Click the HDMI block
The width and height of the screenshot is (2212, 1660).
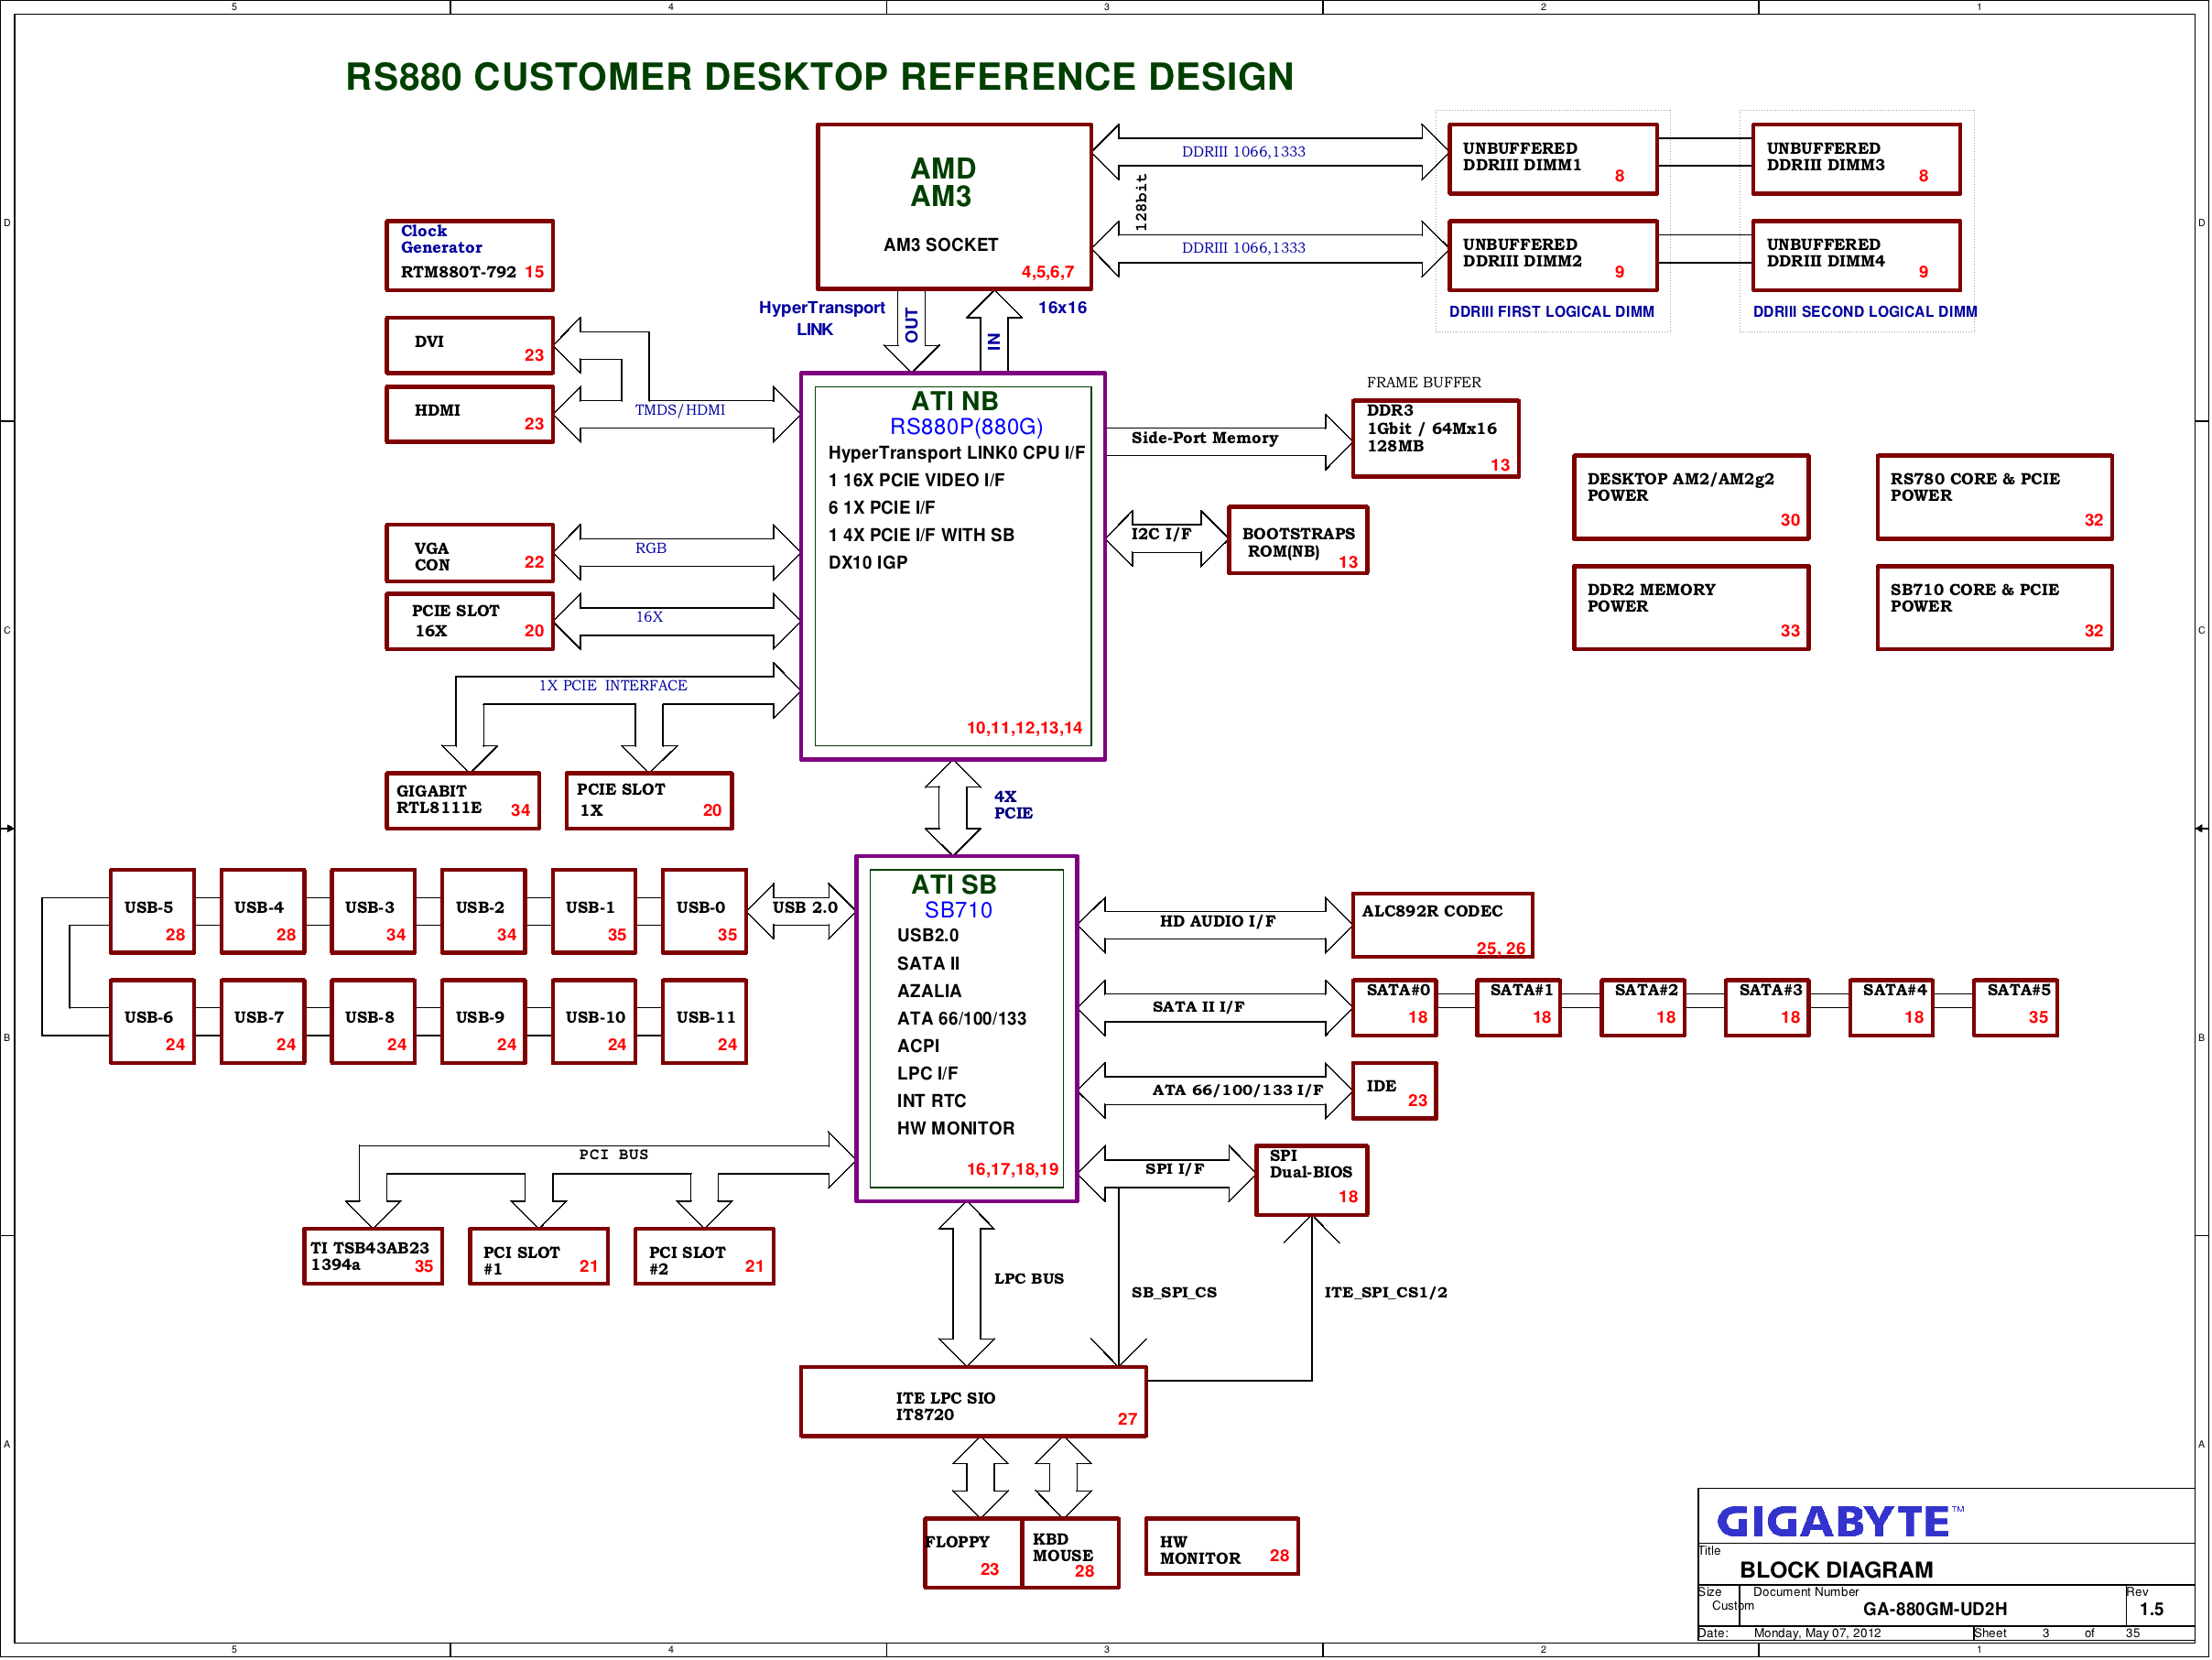click(x=469, y=414)
